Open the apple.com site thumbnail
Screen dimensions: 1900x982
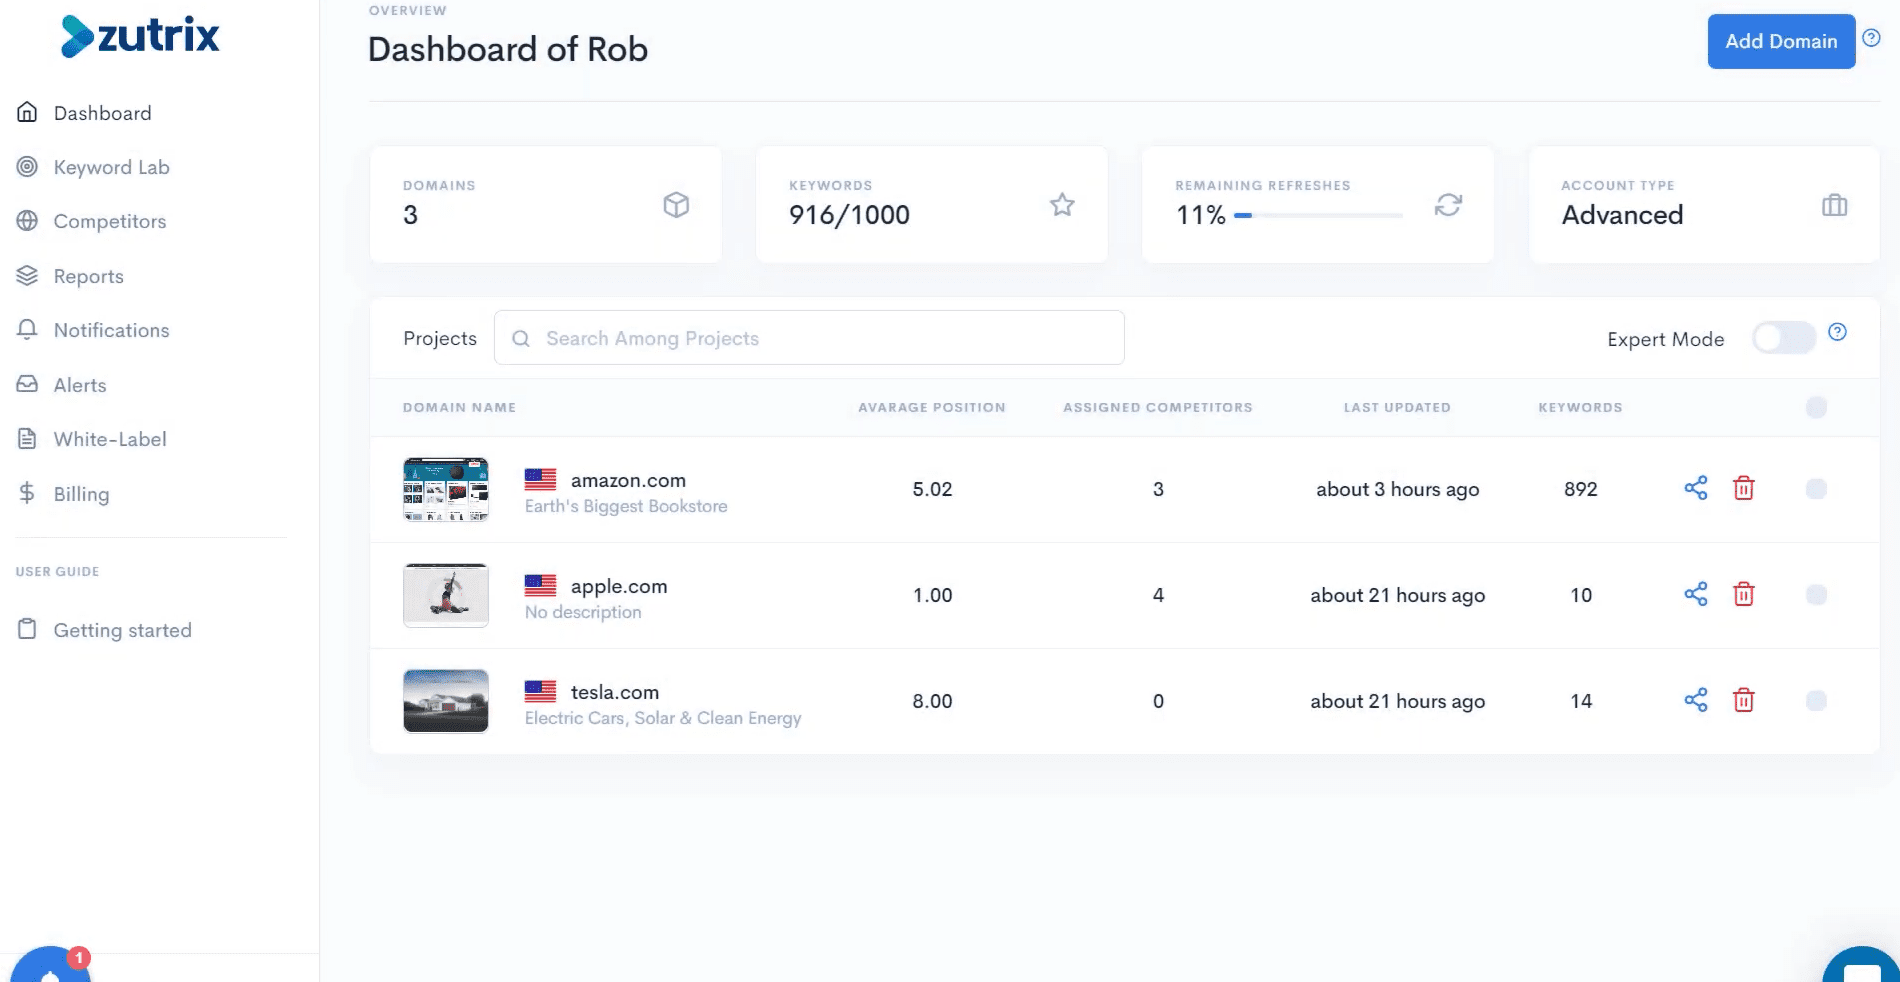446,595
